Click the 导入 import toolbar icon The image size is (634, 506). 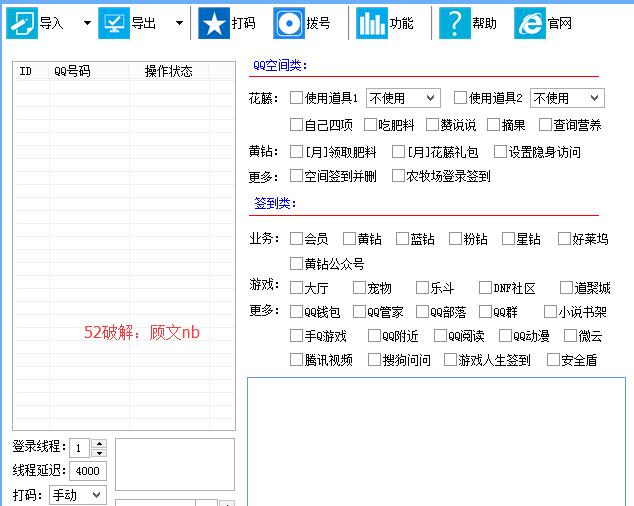[22, 23]
